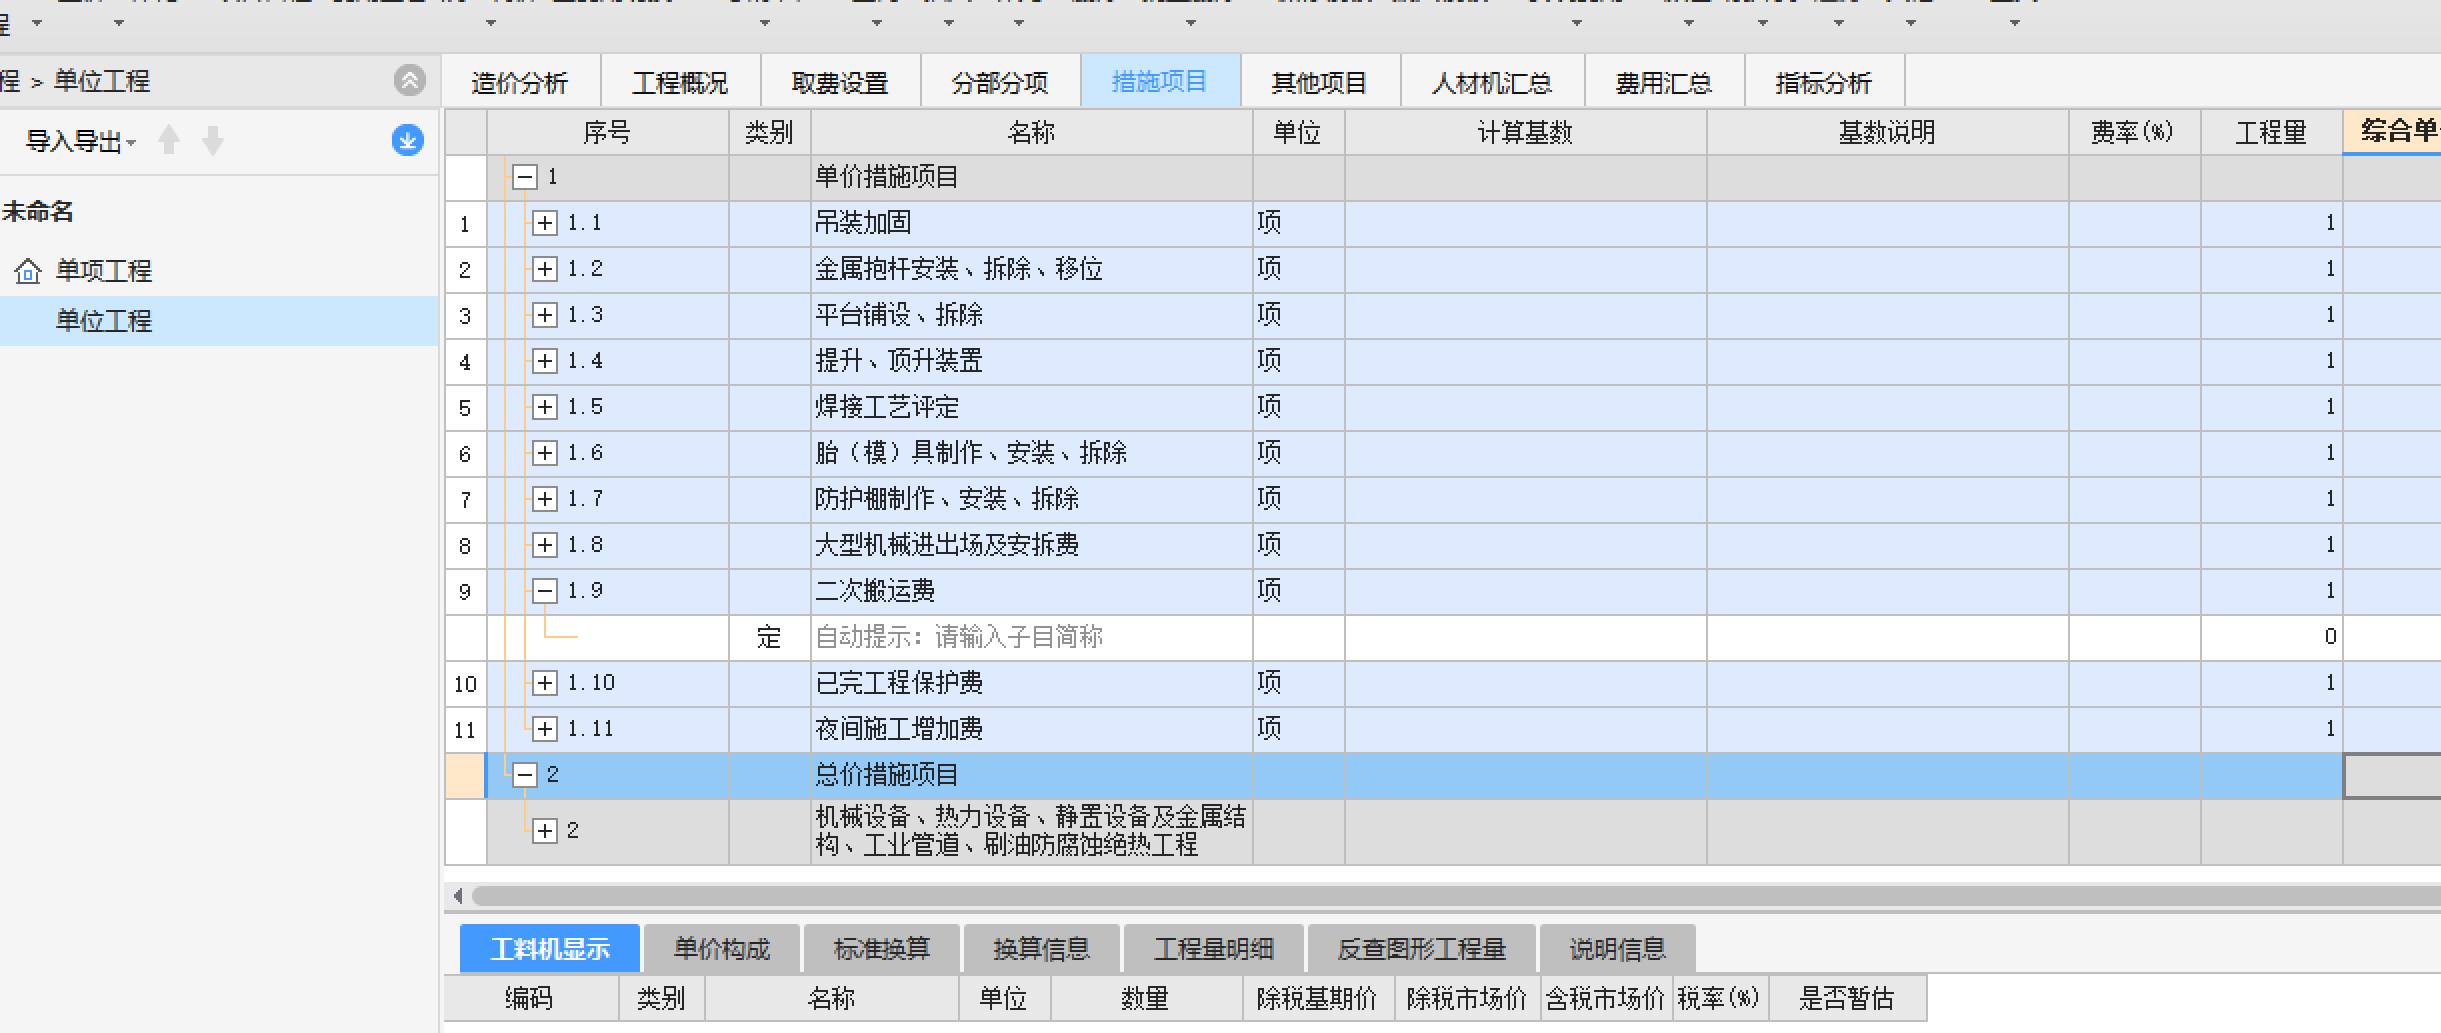Screen dimensions: 2441x1033
Task: Select the 工料机显示 bottom tab
Action: point(550,948)
